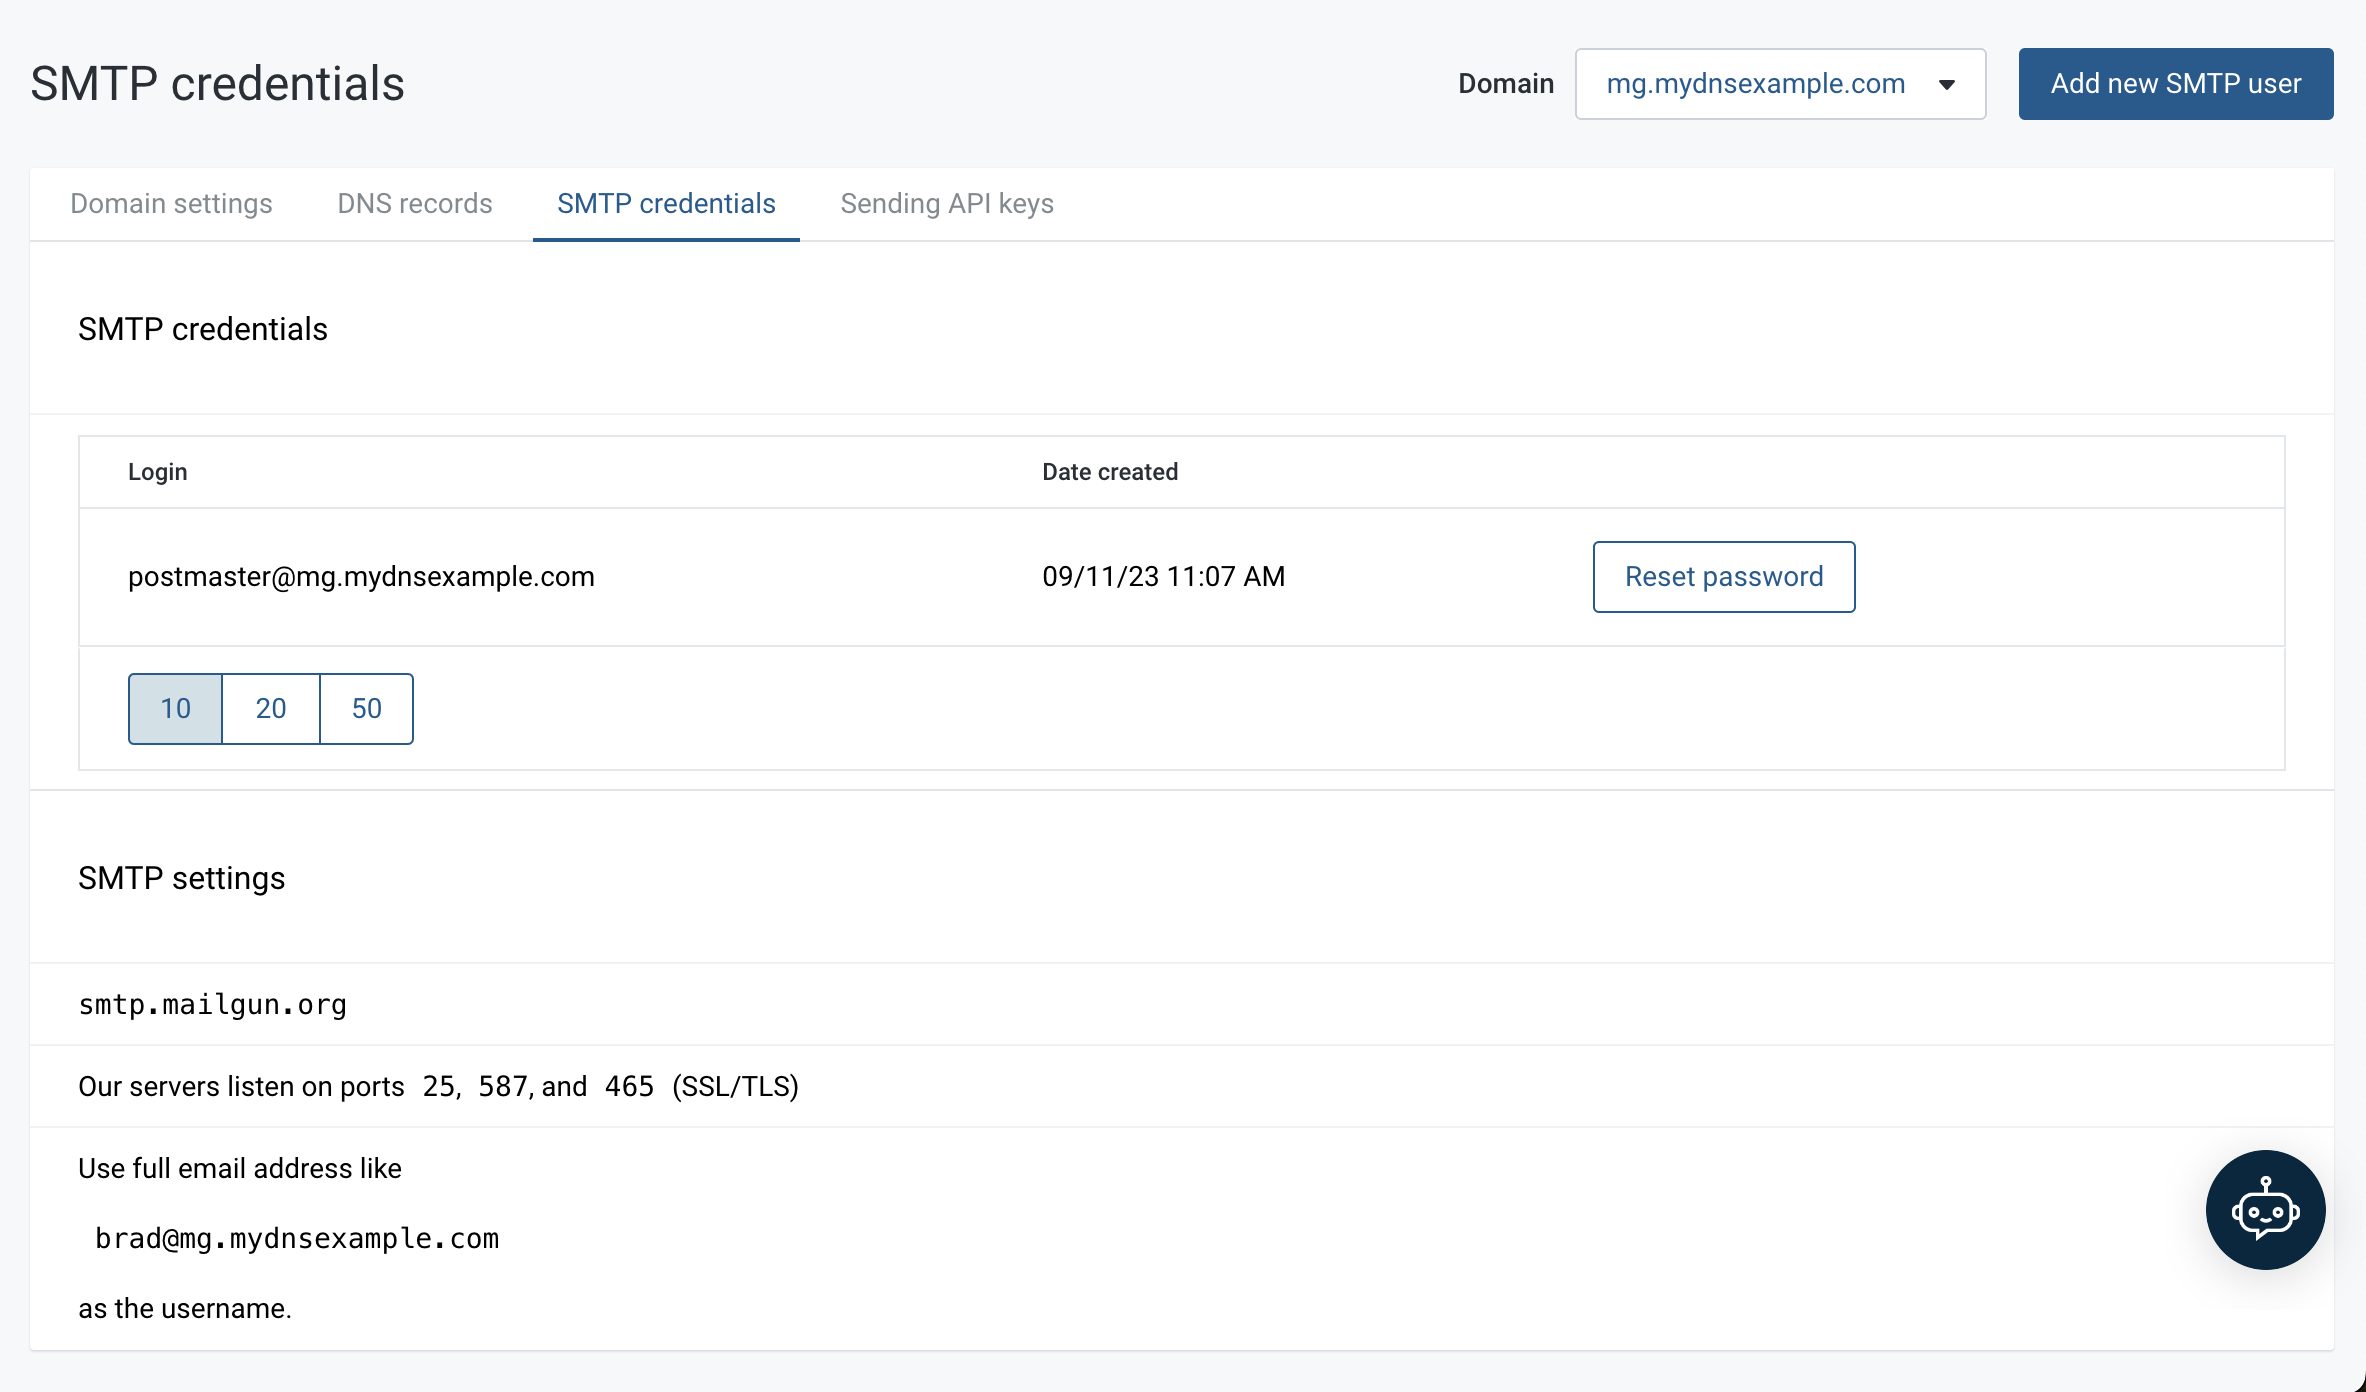Click the Add new SMTP user button

click(2174, 84)
